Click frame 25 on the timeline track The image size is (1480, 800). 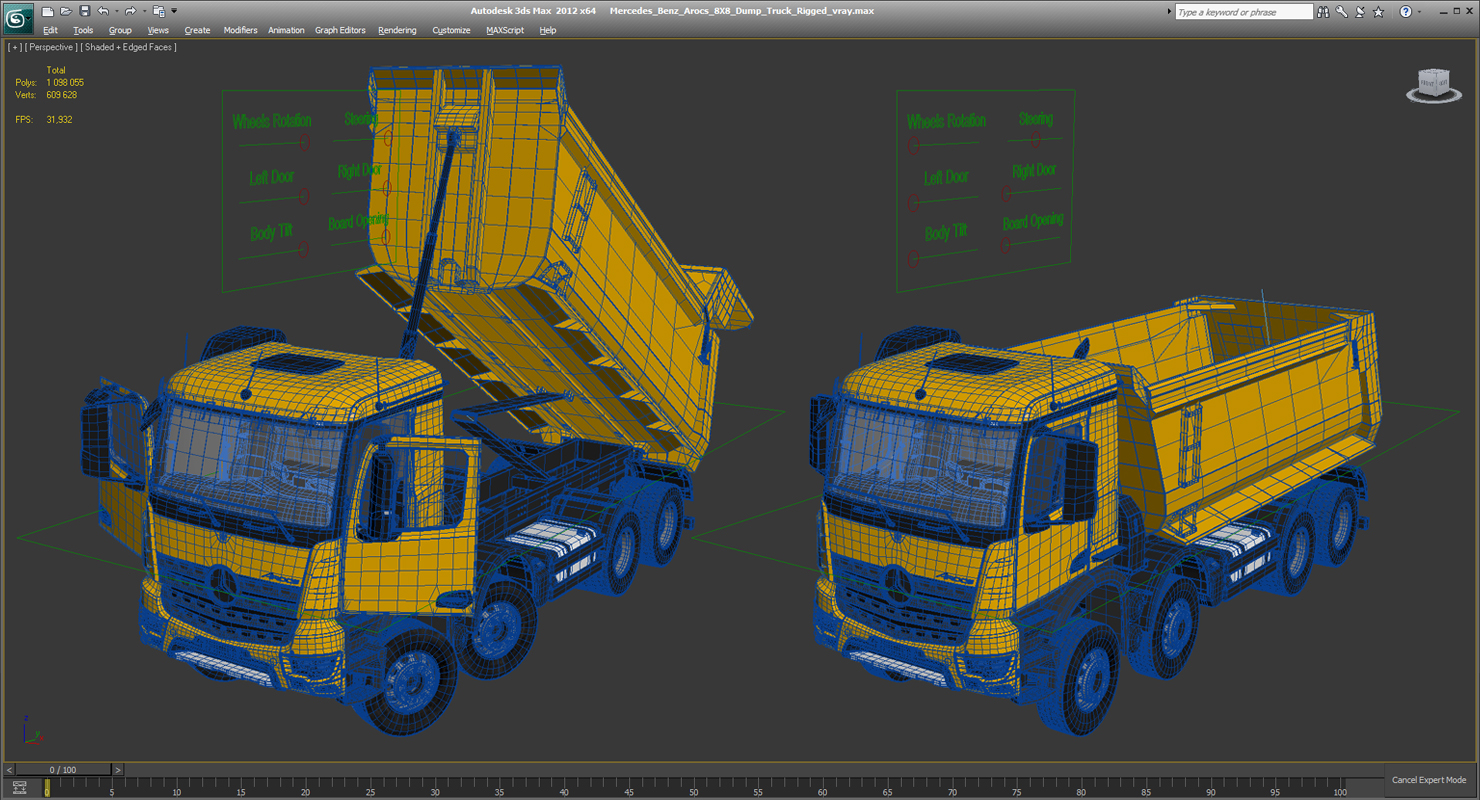tap(370, 788)
